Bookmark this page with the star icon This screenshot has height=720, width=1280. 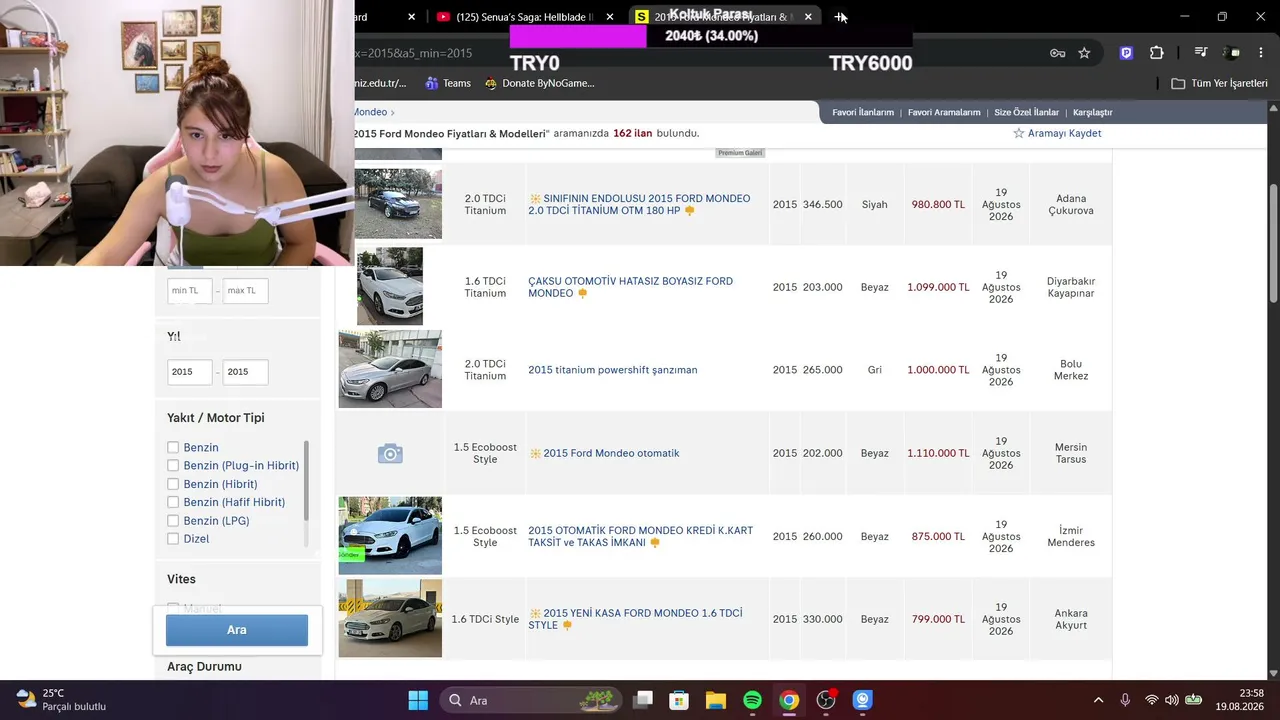point(1084,53)
